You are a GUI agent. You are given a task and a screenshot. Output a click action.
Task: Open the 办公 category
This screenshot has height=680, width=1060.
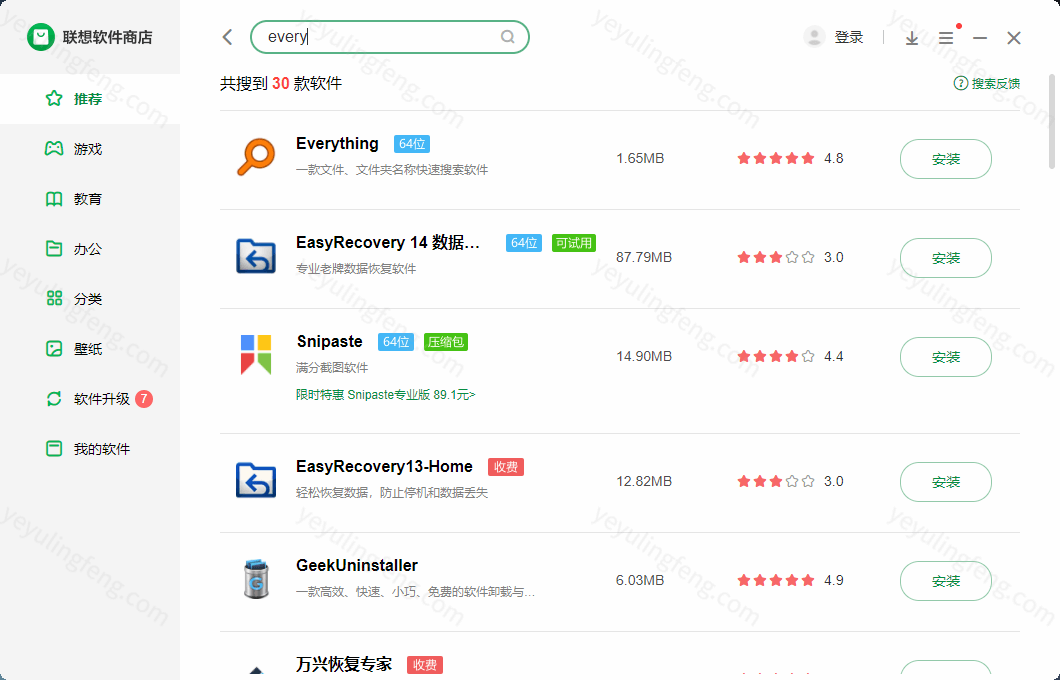point(90,249)
